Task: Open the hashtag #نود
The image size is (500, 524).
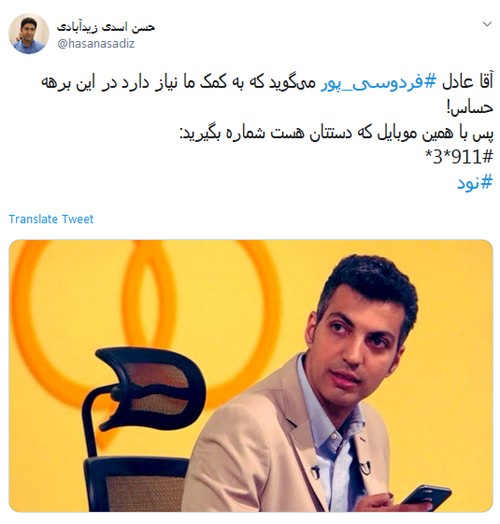Action: click(x=475, y=183)
